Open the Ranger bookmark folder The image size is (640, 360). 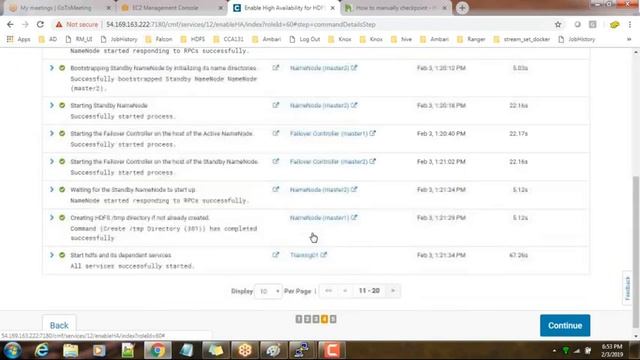click(471, 39)
